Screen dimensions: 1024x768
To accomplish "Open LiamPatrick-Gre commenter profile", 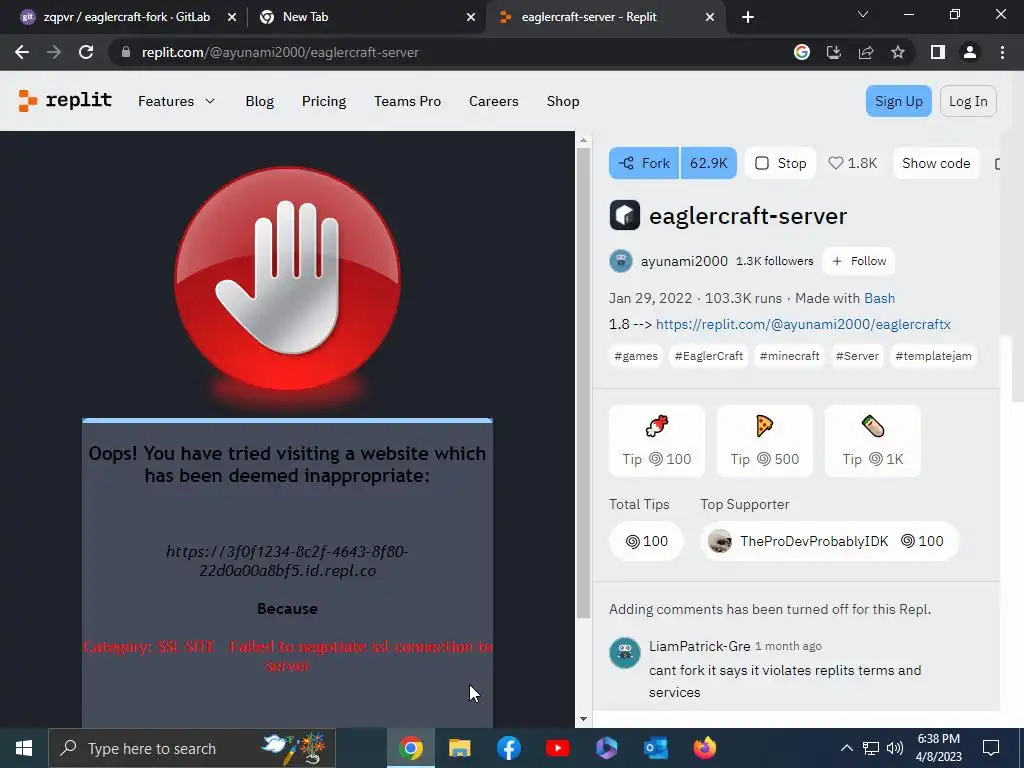I will (x=699, y=646).
